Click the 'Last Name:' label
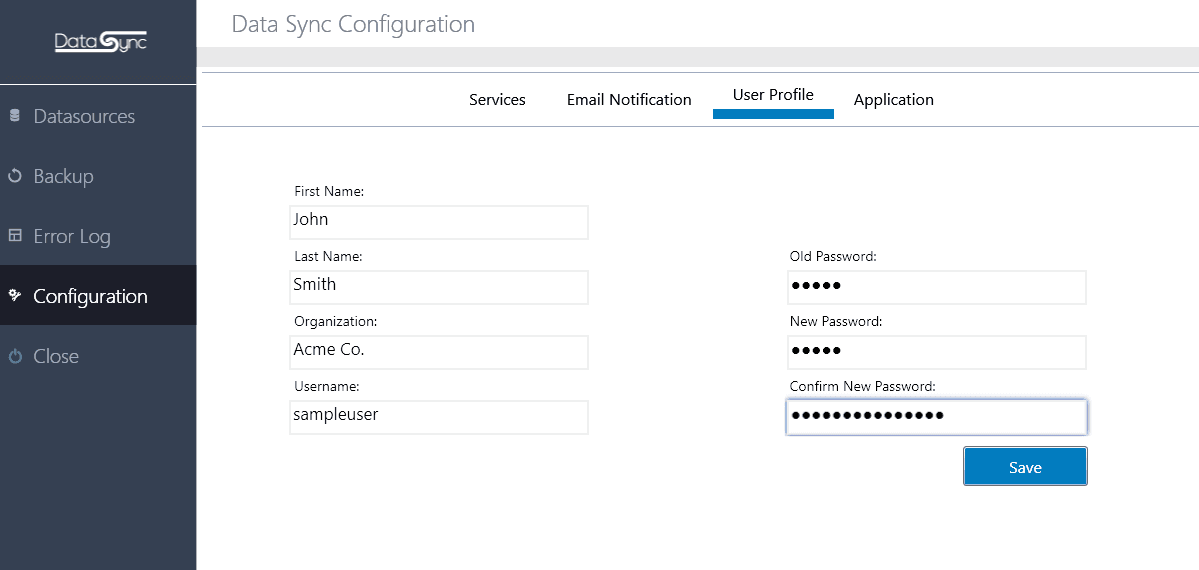 328,257
